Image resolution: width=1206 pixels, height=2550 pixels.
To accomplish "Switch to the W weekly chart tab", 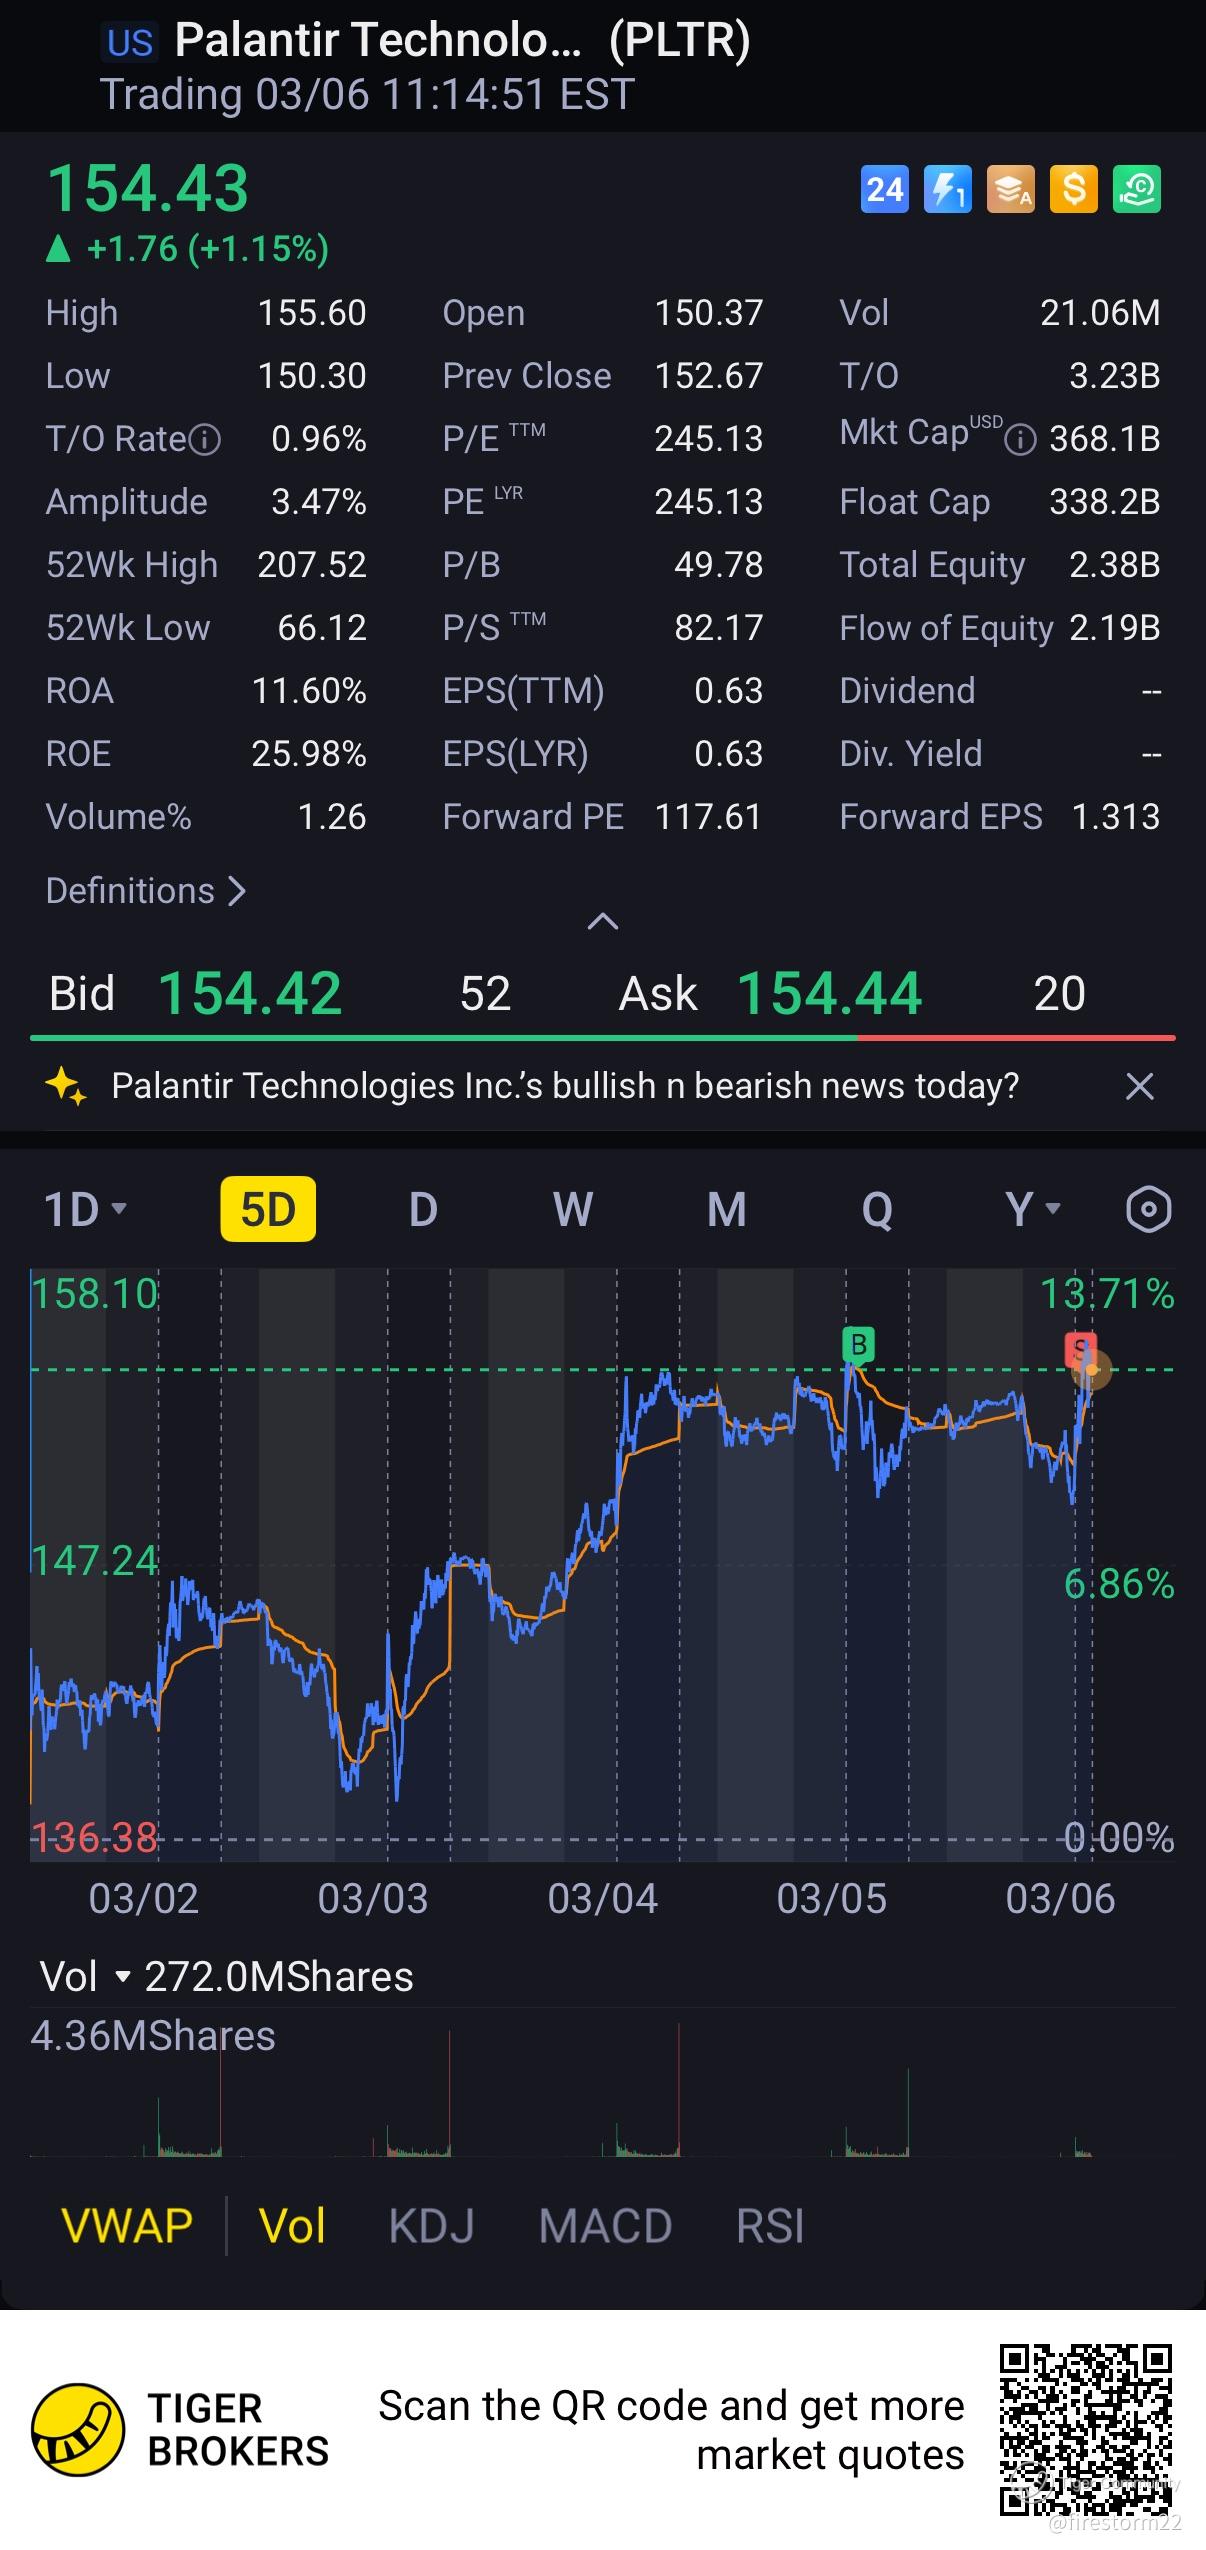I will click(x=573, y=1209).
